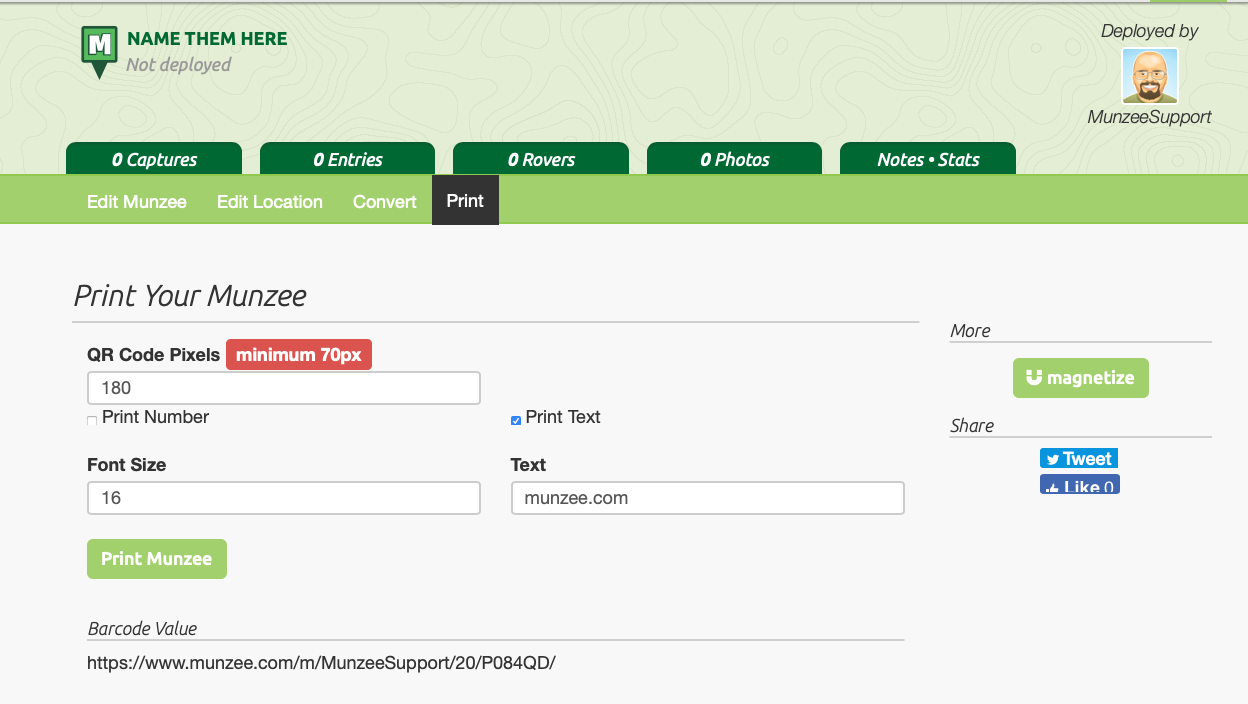Click the green Munzee pin icon
1248x704 pixels.
(x=99, y=52)
